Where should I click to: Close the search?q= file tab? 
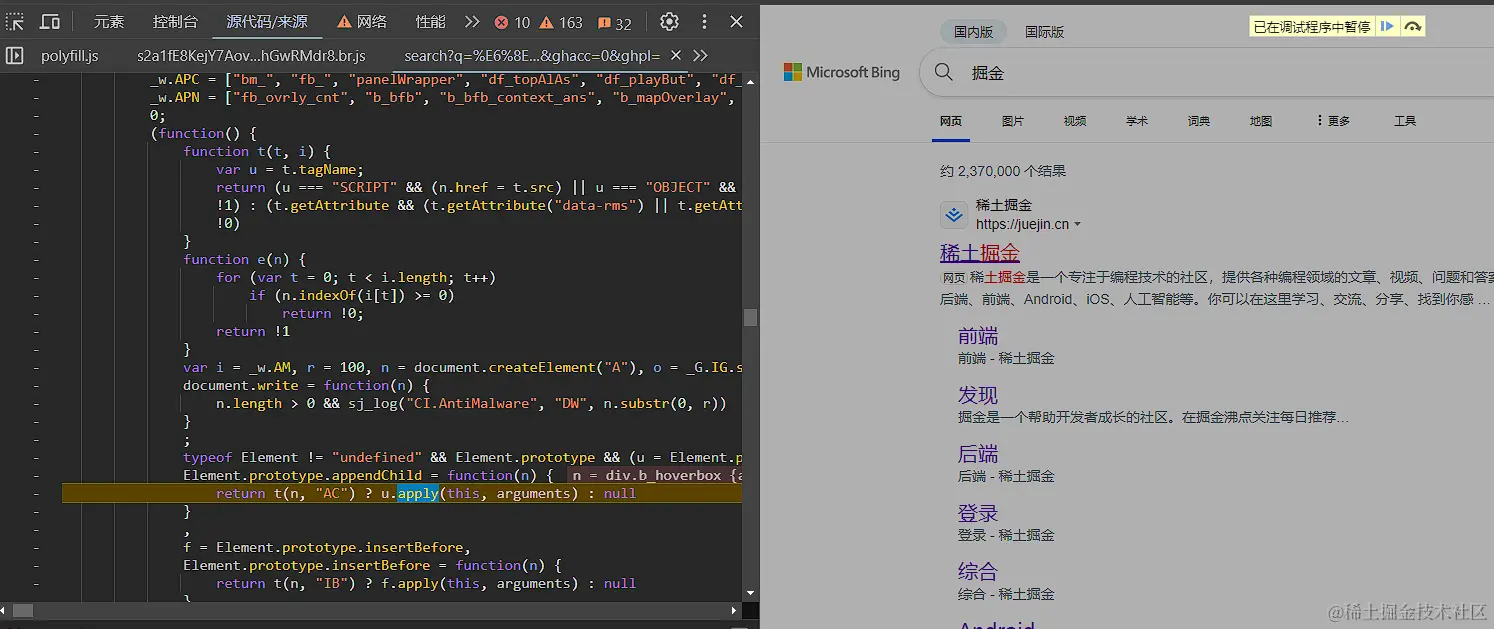[x=676, y=56]
